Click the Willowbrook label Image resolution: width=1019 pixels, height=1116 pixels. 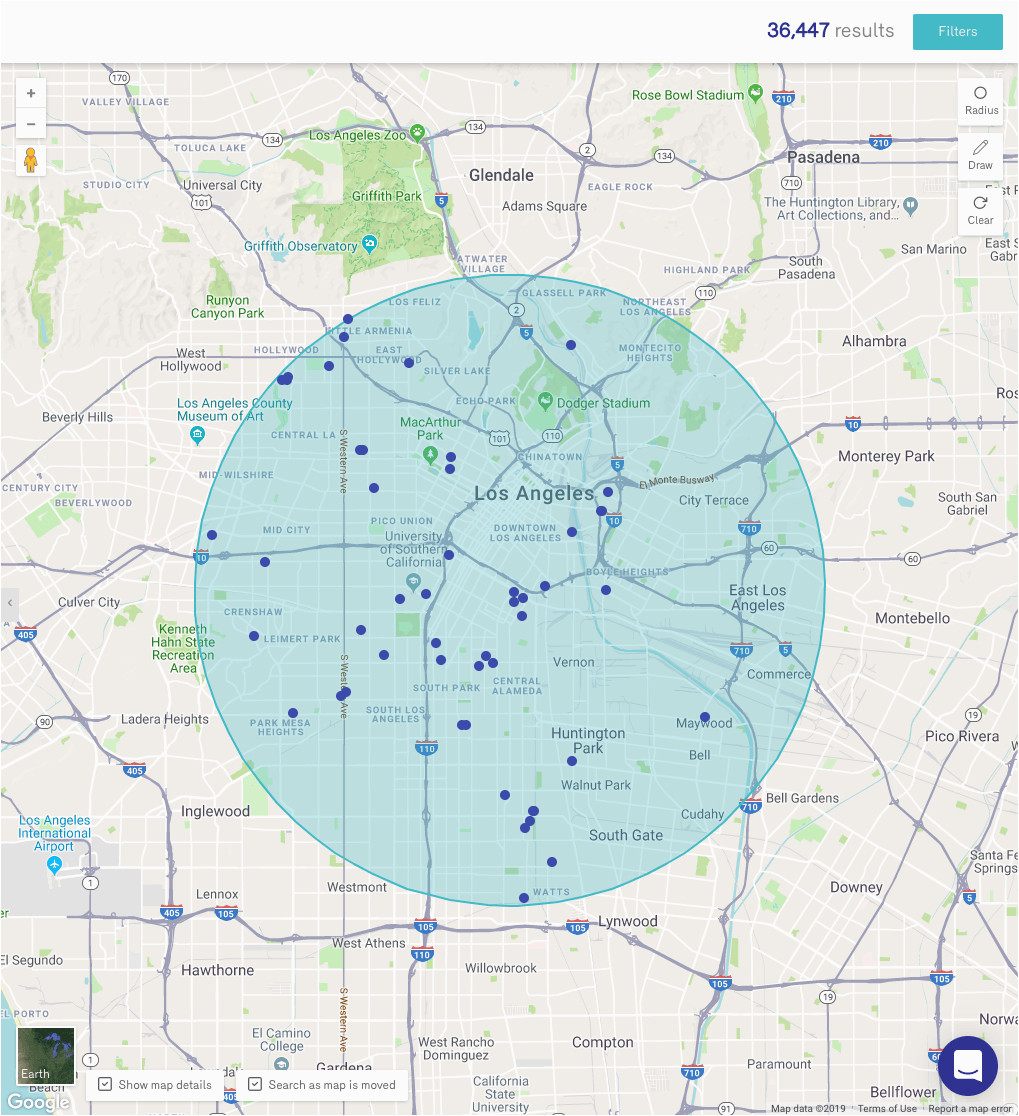tap(501, 968)
